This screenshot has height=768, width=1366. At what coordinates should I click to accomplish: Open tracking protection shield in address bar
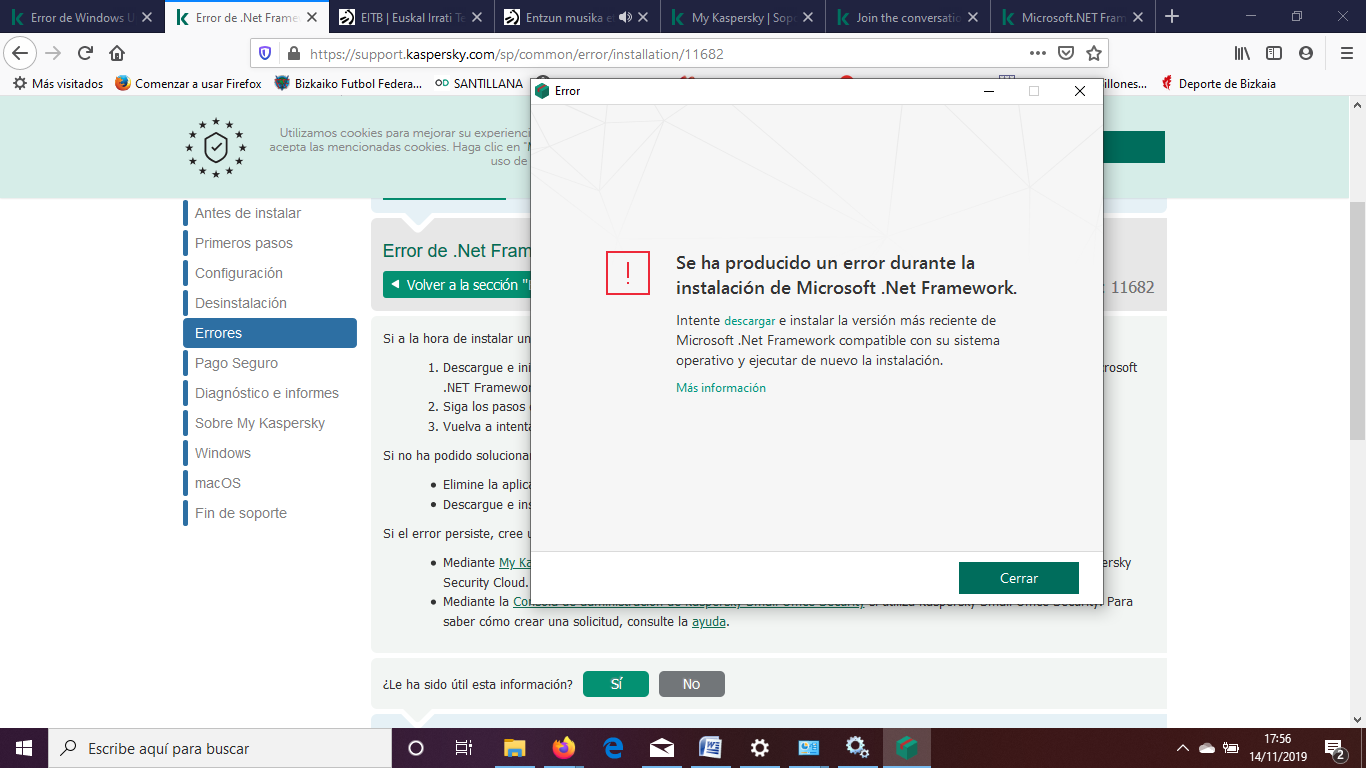point(265,54)
